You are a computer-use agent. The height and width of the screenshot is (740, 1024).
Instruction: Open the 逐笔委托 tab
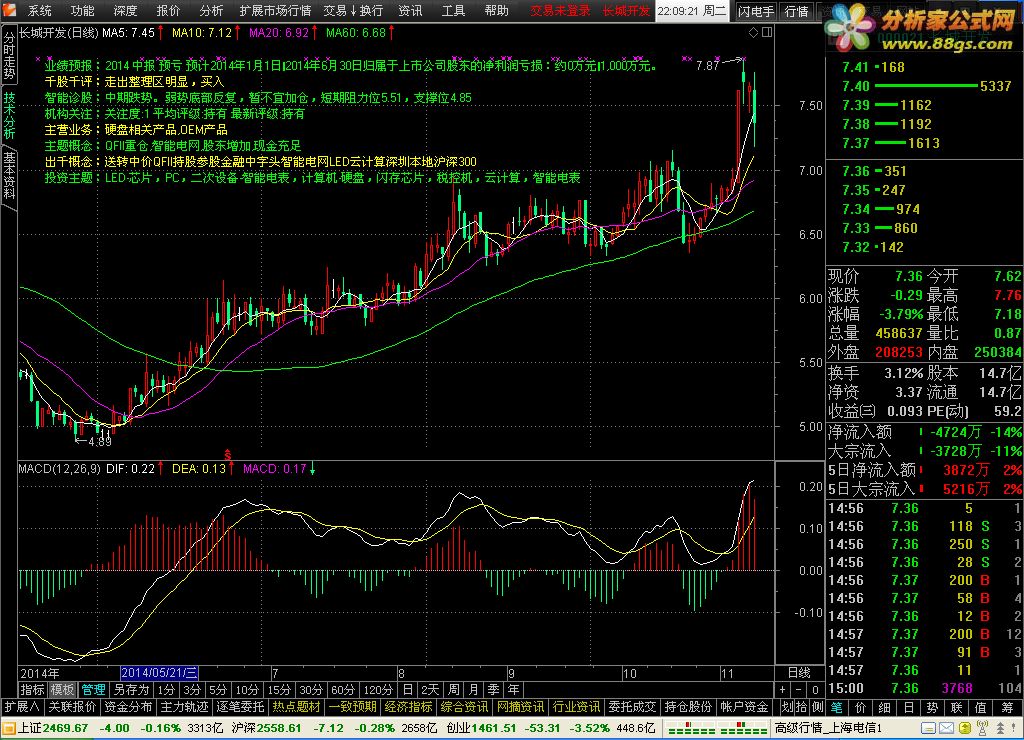click(240, 707)
